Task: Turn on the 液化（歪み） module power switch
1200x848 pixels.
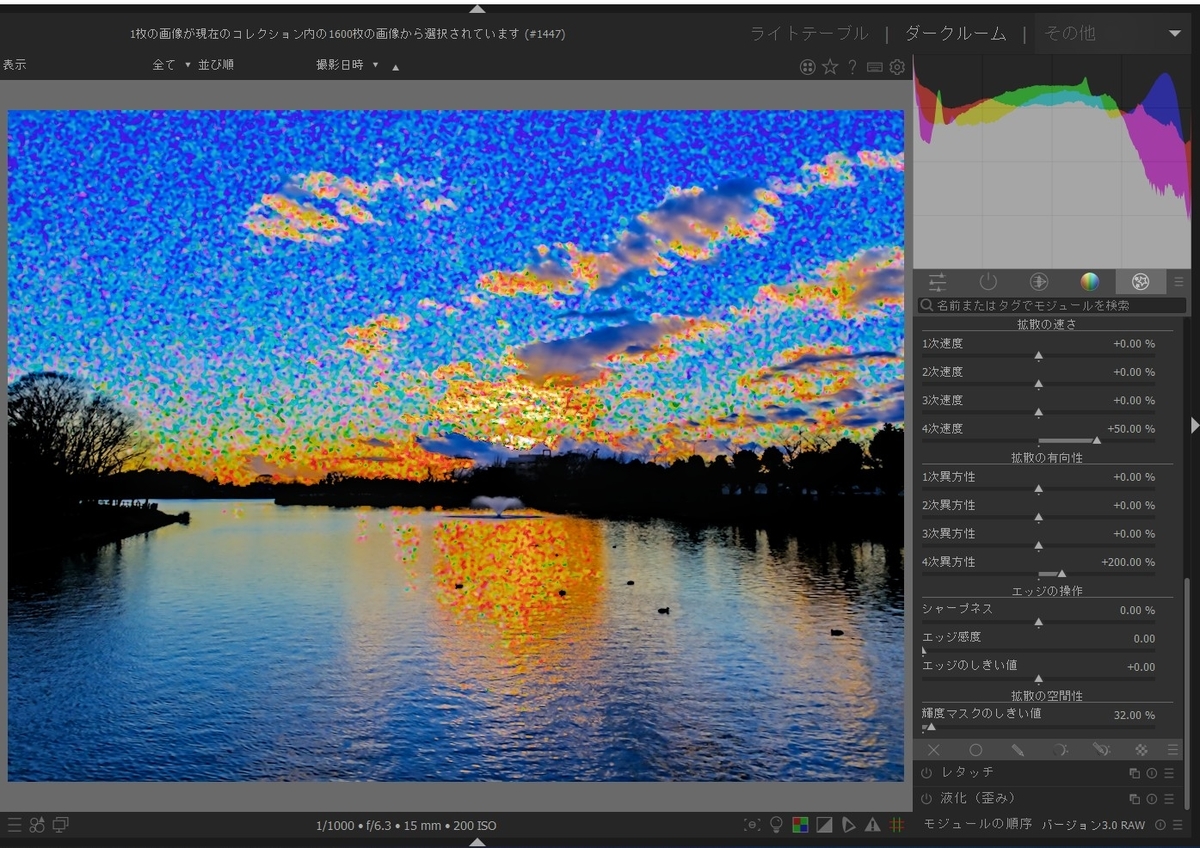Action: point(926,799)
